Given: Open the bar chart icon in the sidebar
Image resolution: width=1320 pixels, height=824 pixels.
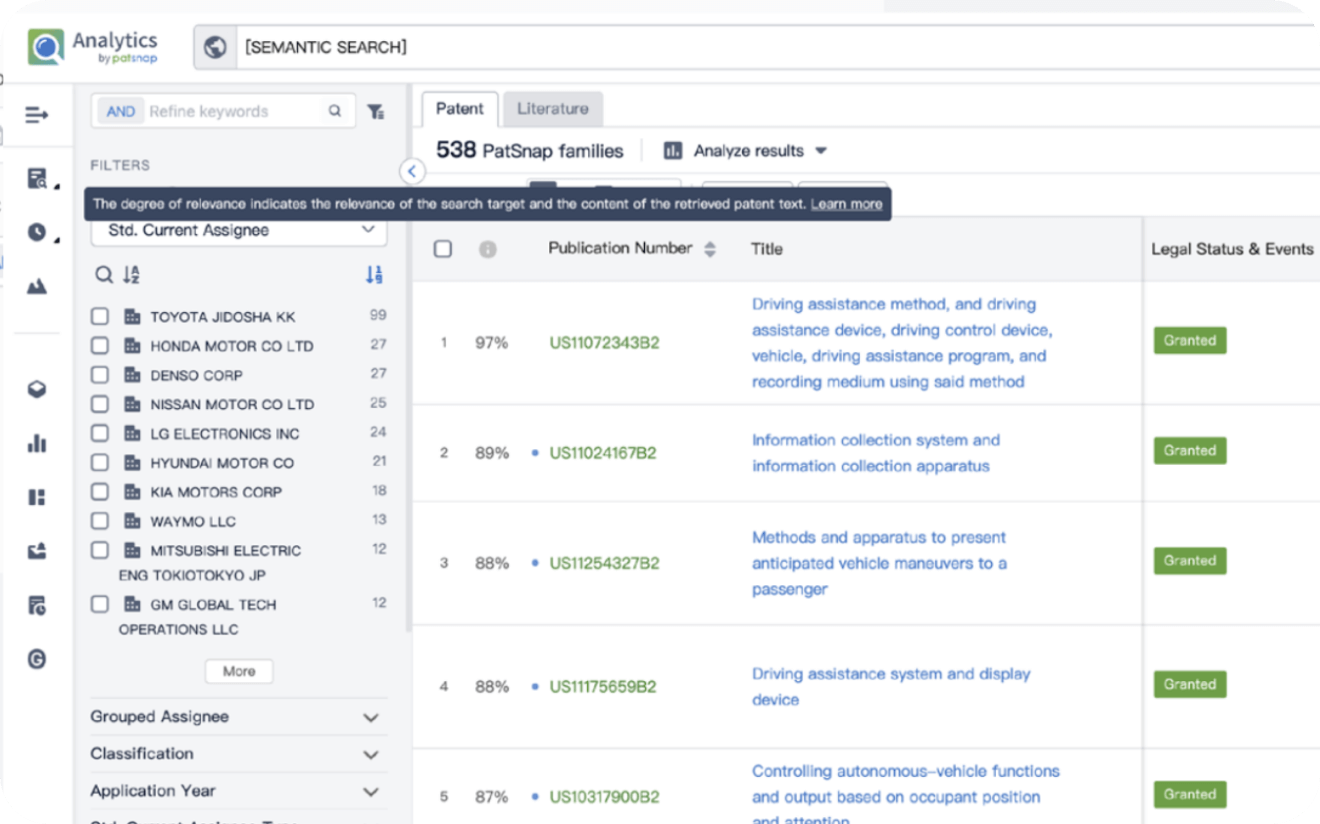Looking at the screenshot, I should [x=37, y=443].
